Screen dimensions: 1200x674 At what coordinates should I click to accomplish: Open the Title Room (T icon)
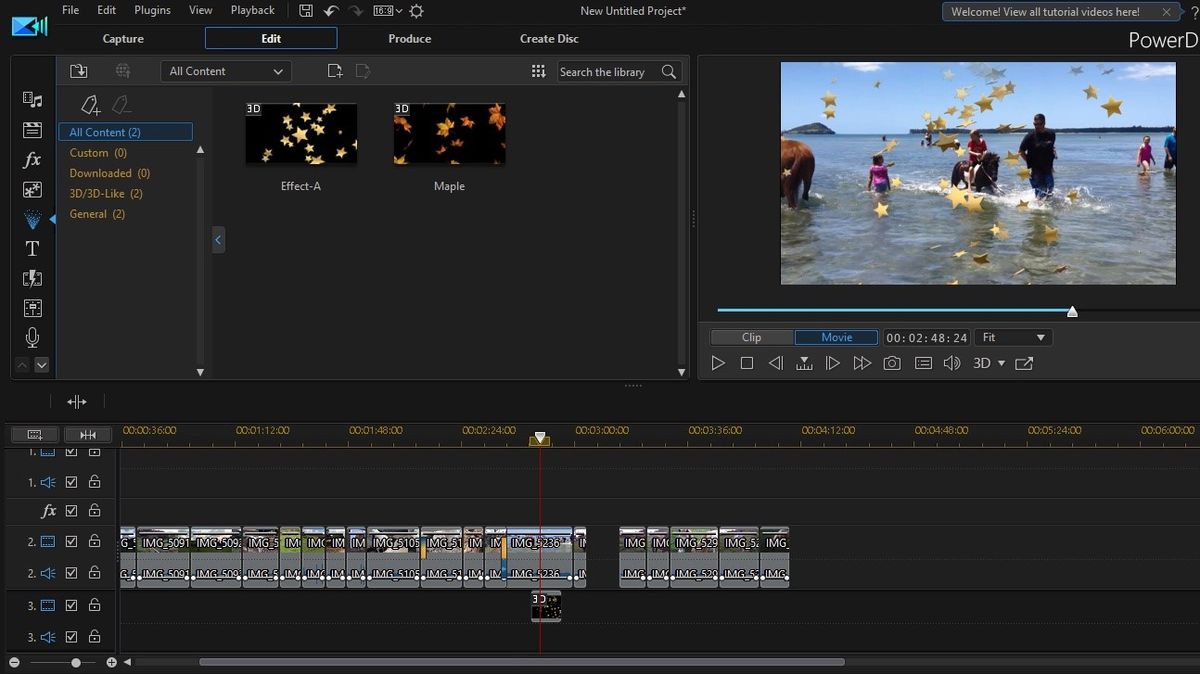32,249
